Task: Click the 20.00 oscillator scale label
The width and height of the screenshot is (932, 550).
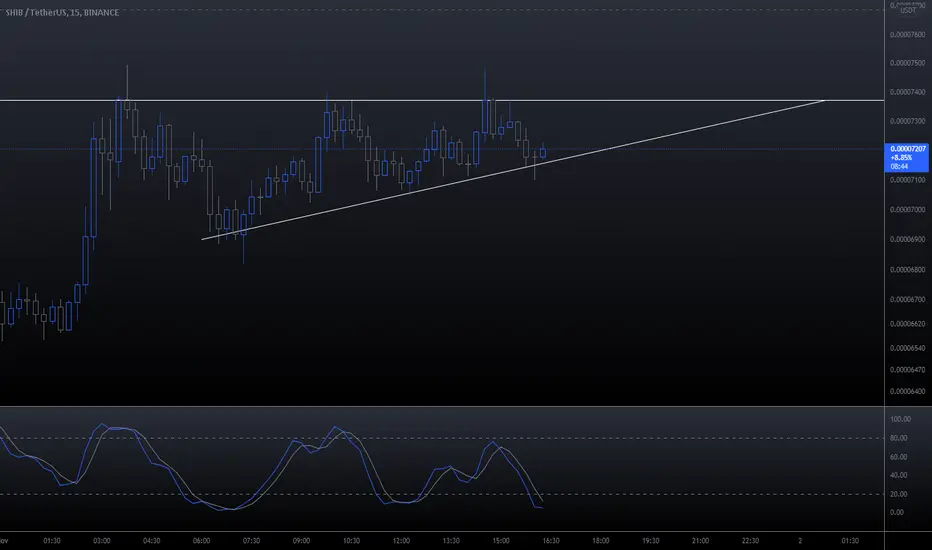Action: [x=899, y=494]
